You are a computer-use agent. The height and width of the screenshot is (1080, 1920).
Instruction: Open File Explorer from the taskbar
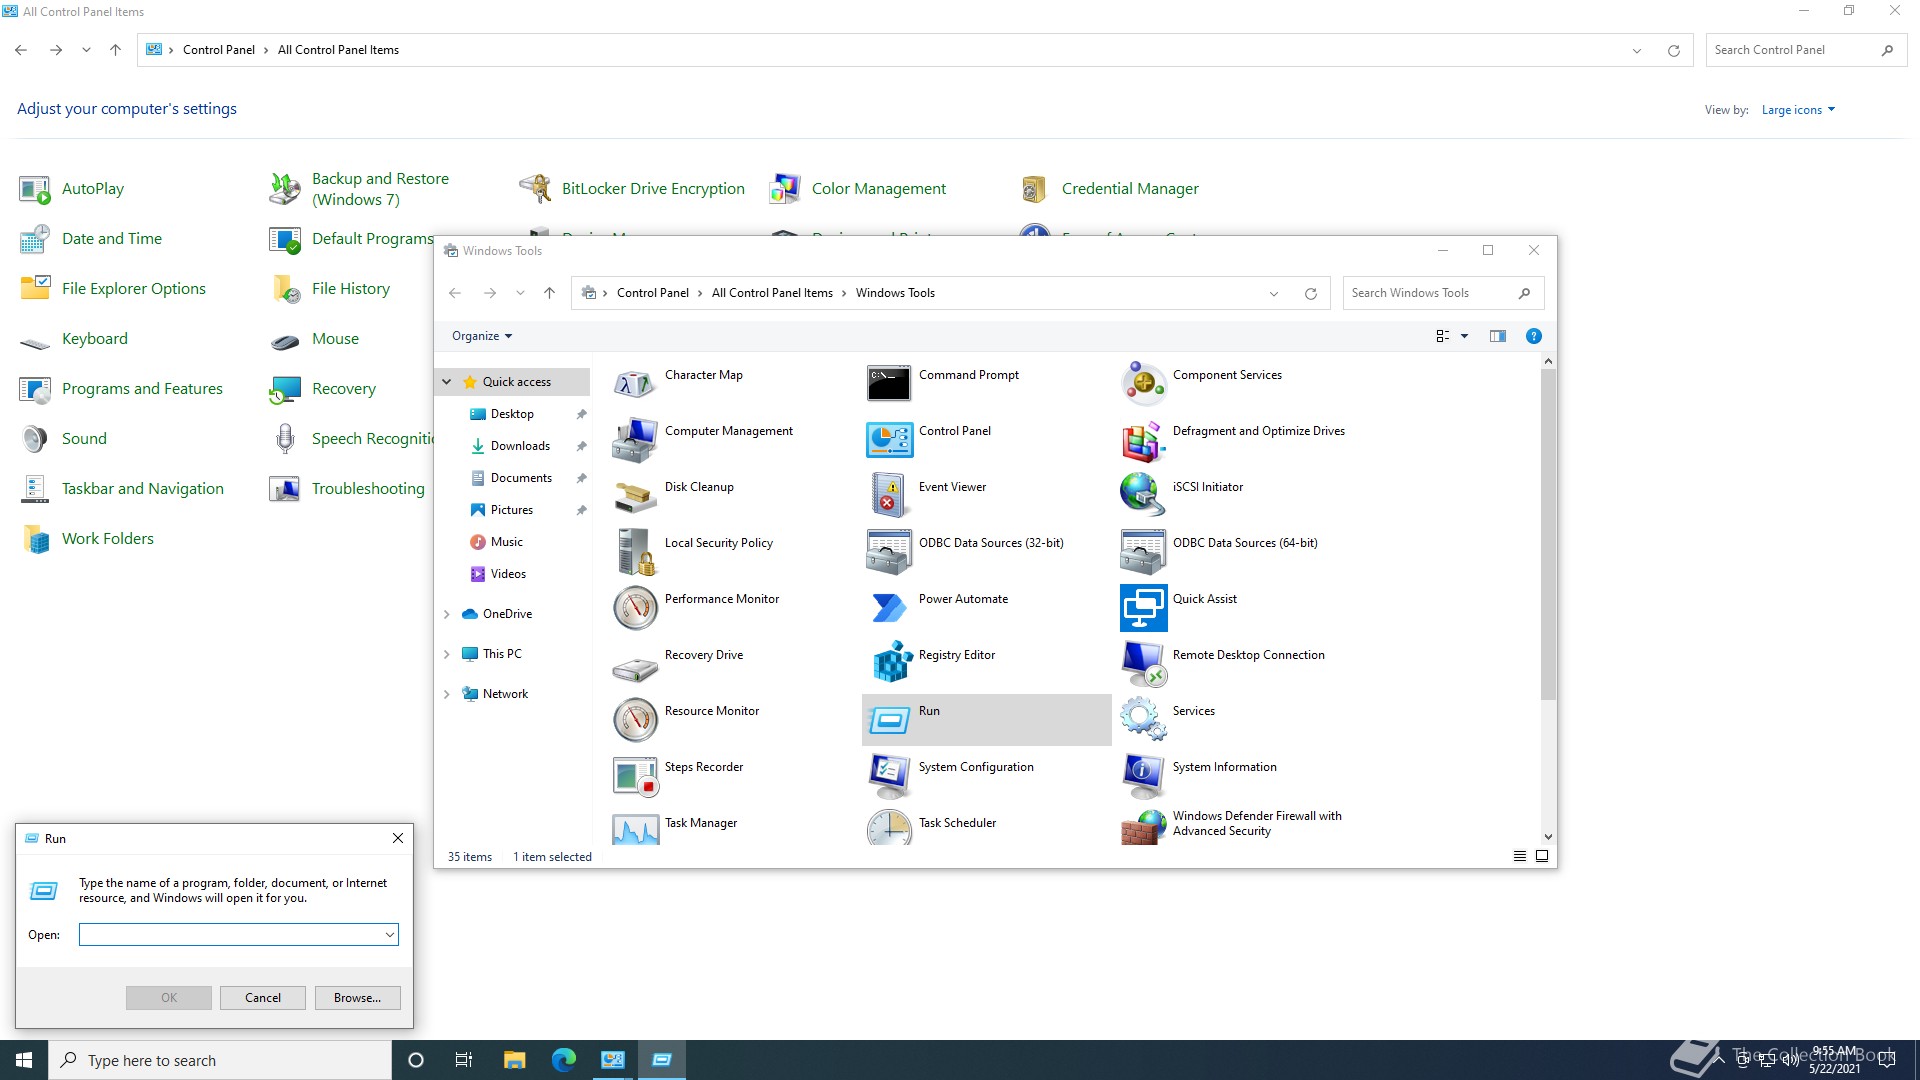[x=514, y=1060]
